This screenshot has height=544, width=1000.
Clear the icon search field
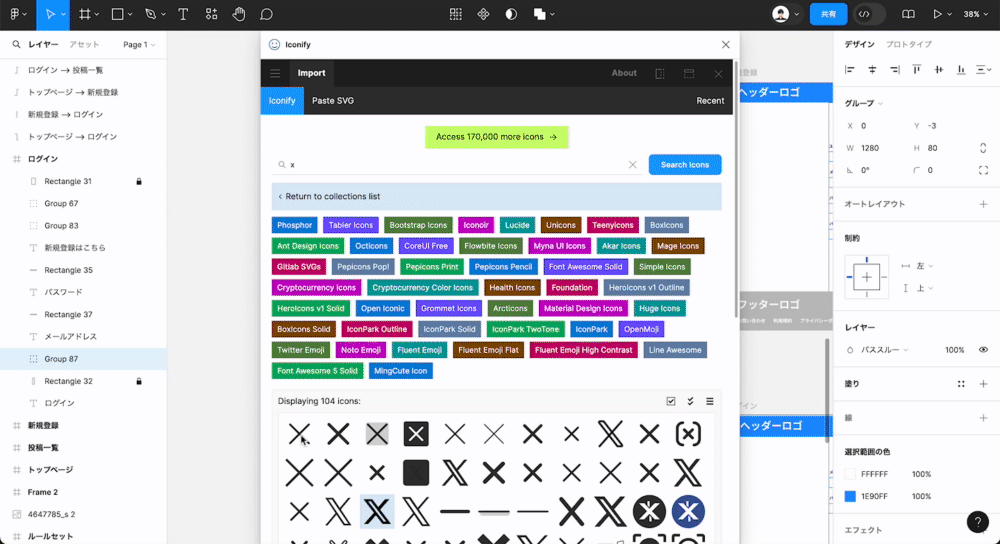(x=633, y=165)
